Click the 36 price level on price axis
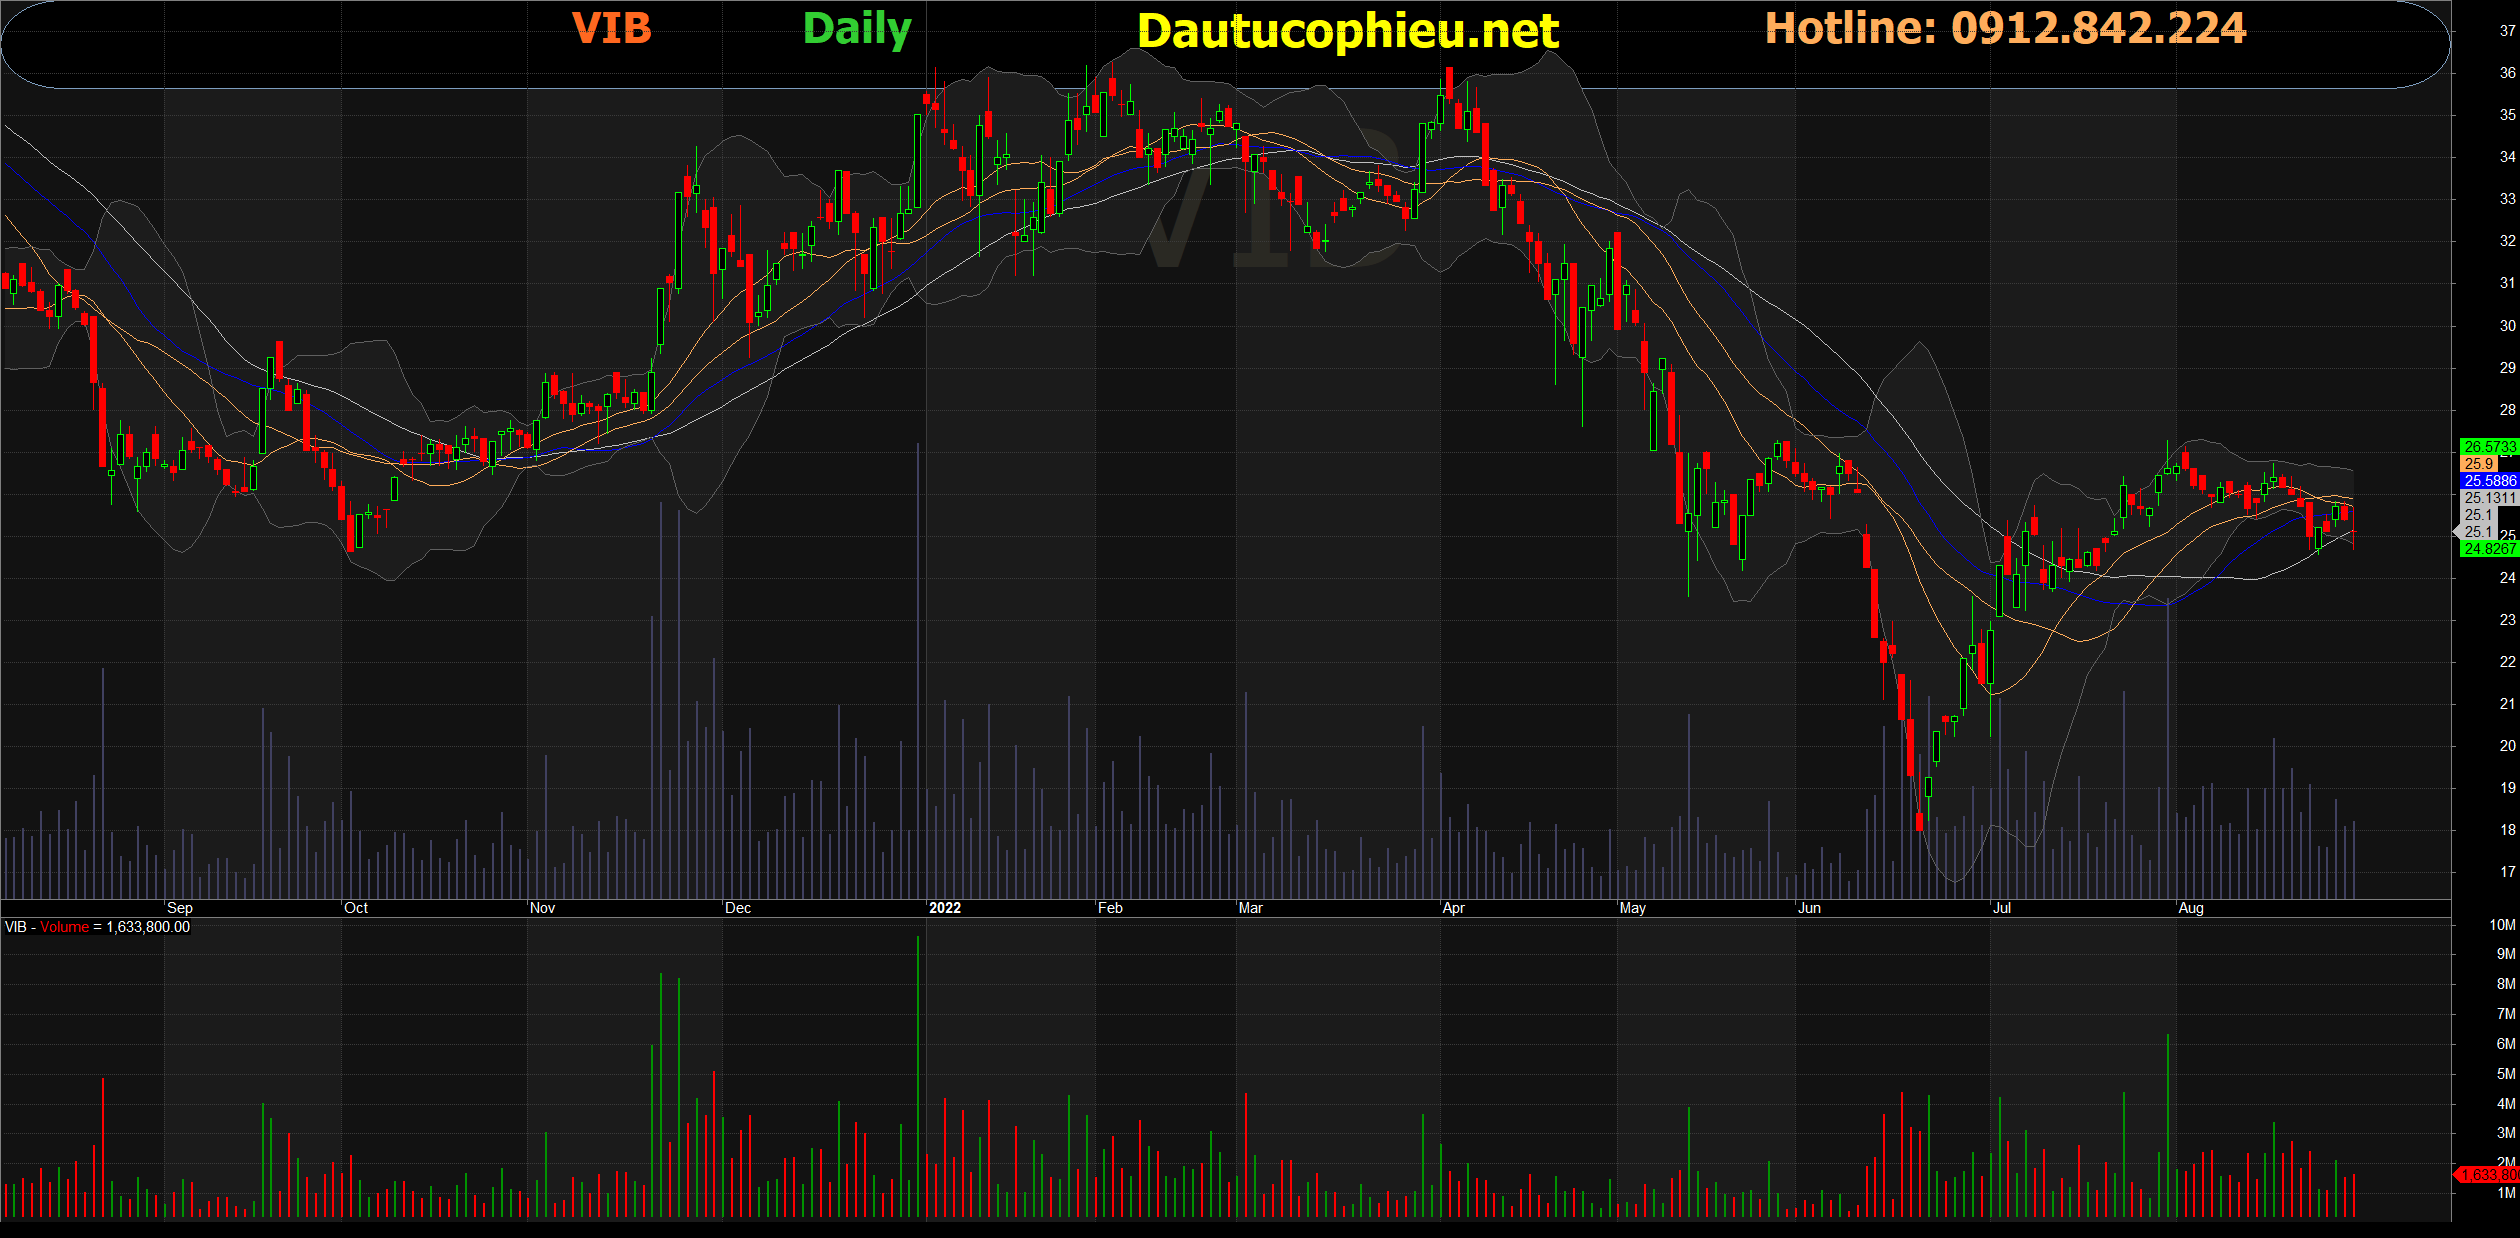The height and width of the screenshot is (1238, 2520). coord(2507,73)
